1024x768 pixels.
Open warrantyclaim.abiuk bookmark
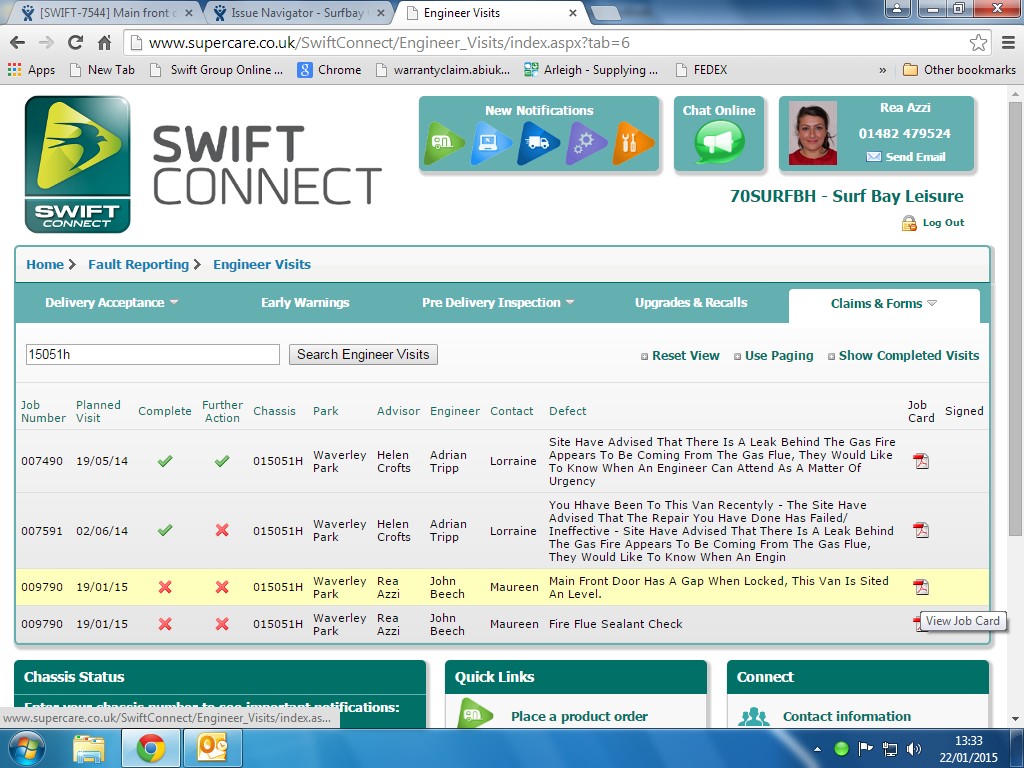click(443, 70)
